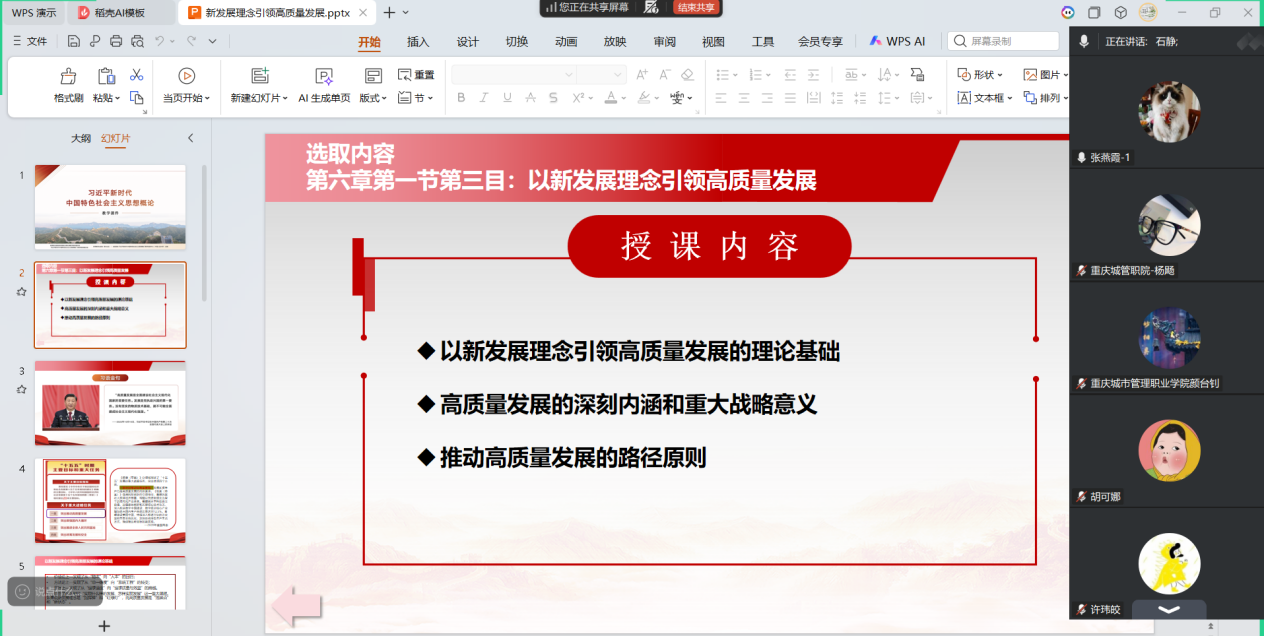Toggle italic formatting
The height and width of the screenshot is (636, 1264).
tap(484, 98)
